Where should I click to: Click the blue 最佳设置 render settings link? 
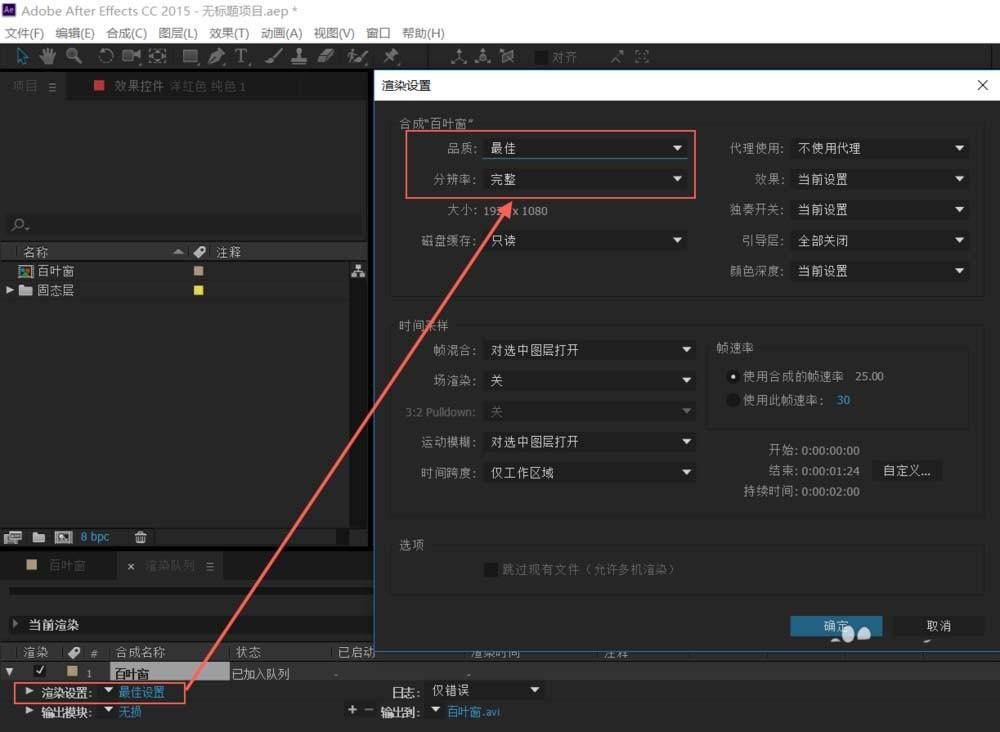pos(143,690)
